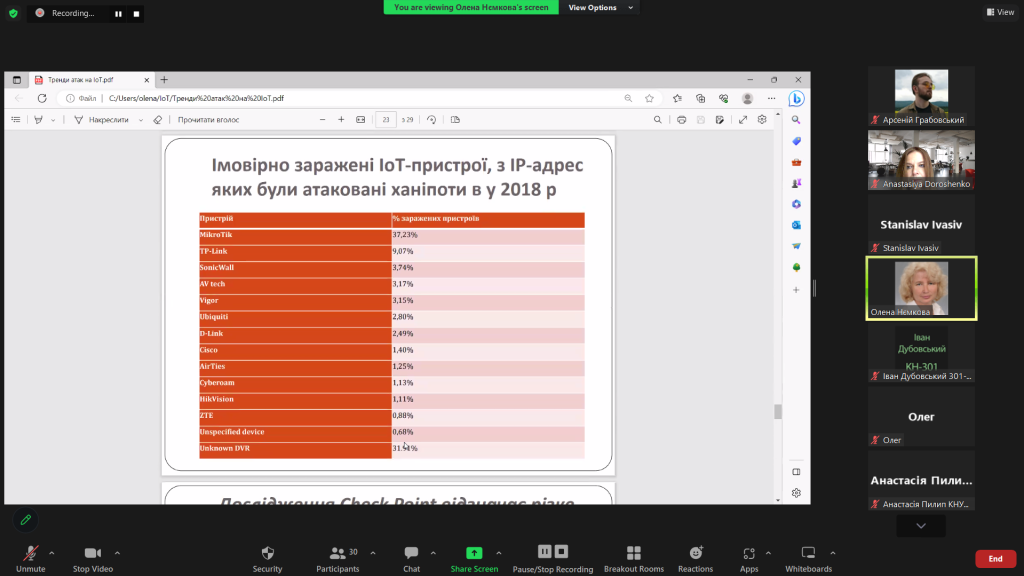The height and width of the screenshot is (576, 1024).
Task: Select the PDF eraser tool
Action: 157,120
